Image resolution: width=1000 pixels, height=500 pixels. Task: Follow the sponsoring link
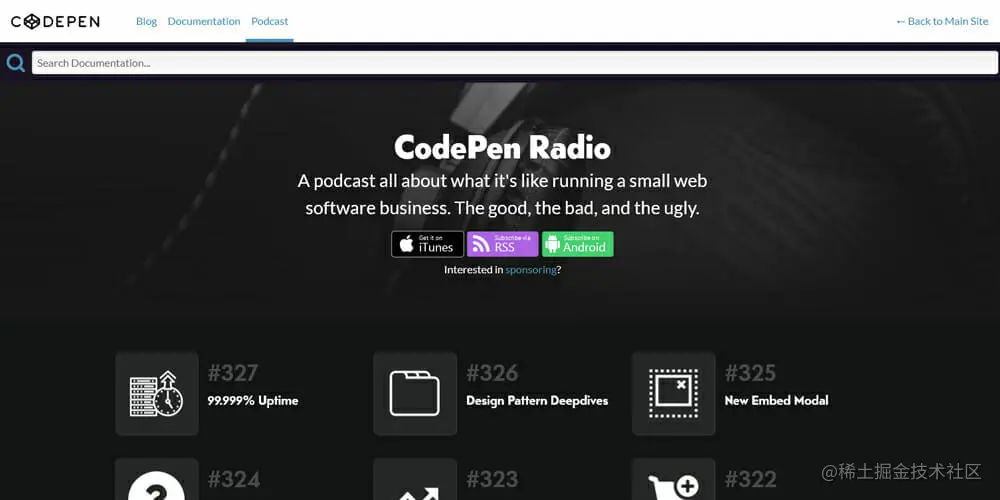[531, 270]
